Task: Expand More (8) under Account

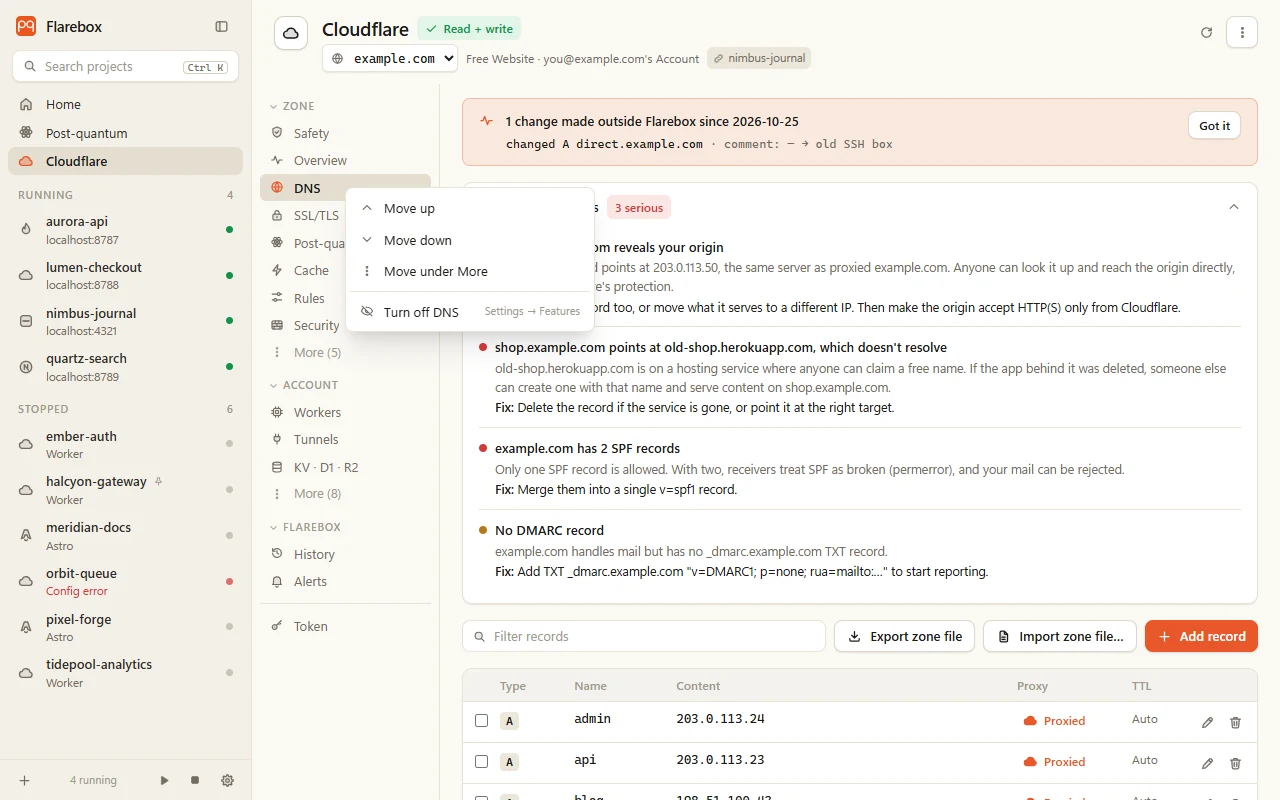Action: click(x=345, y=493)
